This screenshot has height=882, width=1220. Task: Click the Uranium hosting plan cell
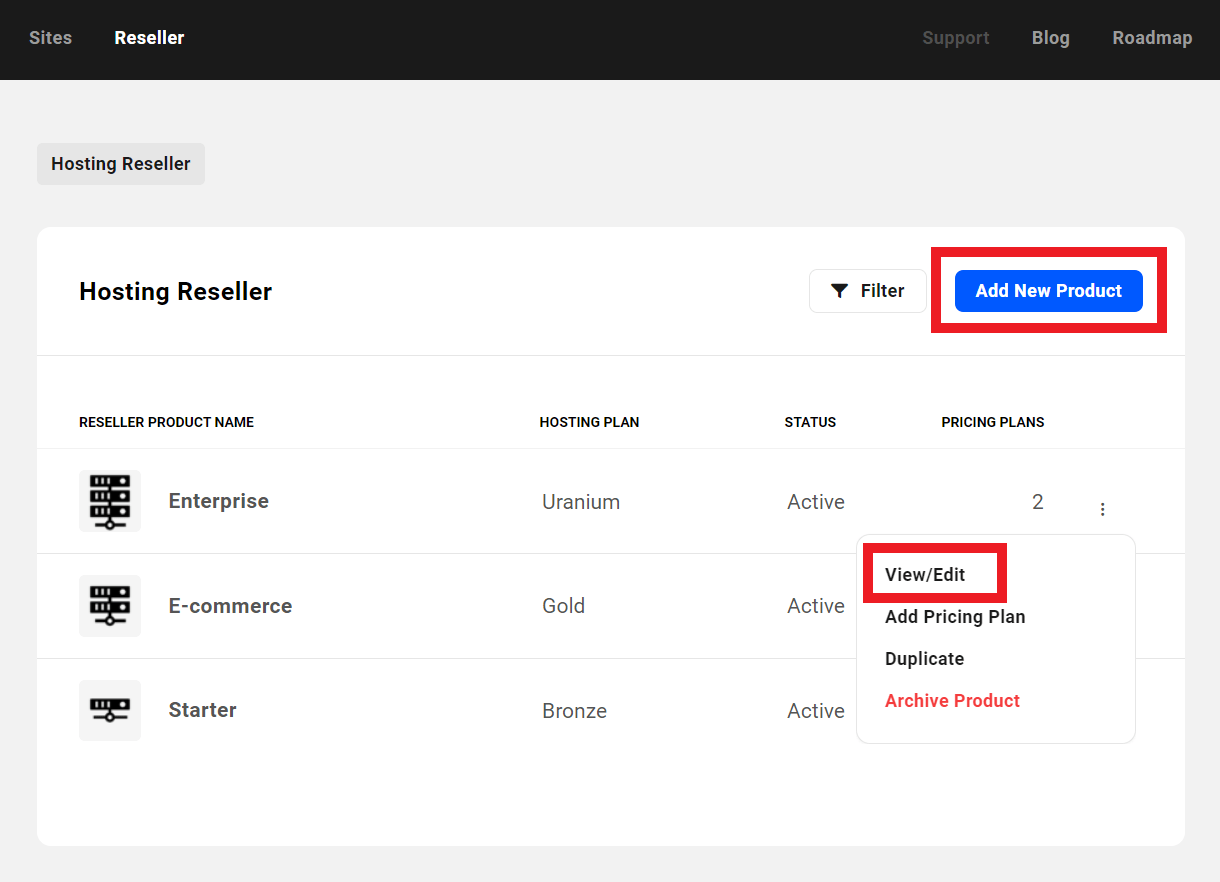581,502
